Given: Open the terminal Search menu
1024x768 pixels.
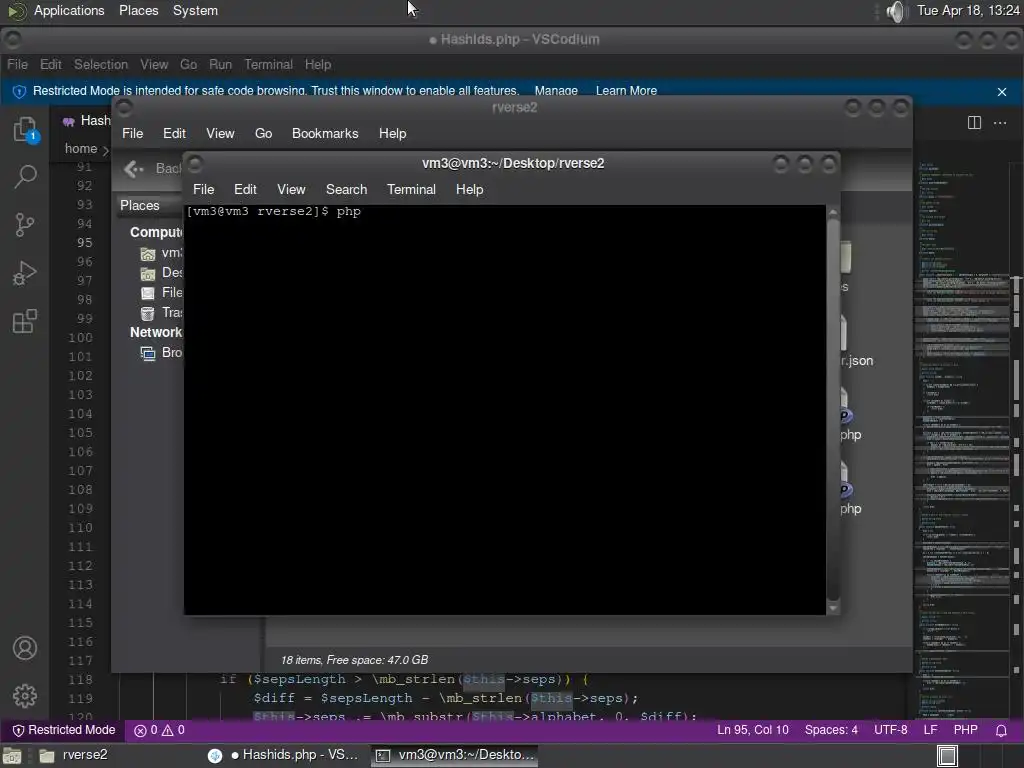Looking at the screenshot, I should tap(346, 189).
